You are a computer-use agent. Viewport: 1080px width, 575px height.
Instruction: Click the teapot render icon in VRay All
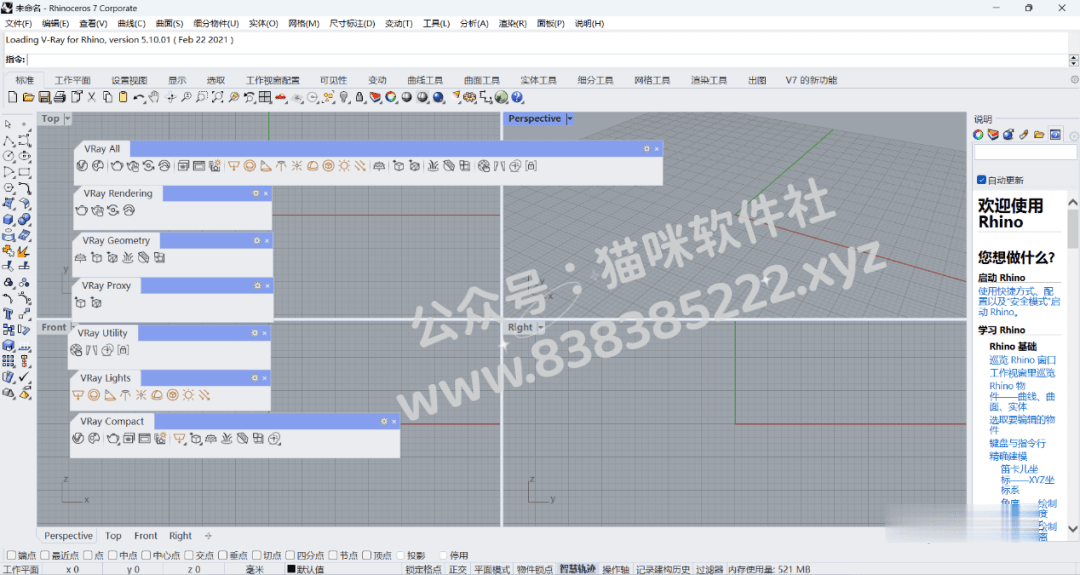tap(117, 166)
